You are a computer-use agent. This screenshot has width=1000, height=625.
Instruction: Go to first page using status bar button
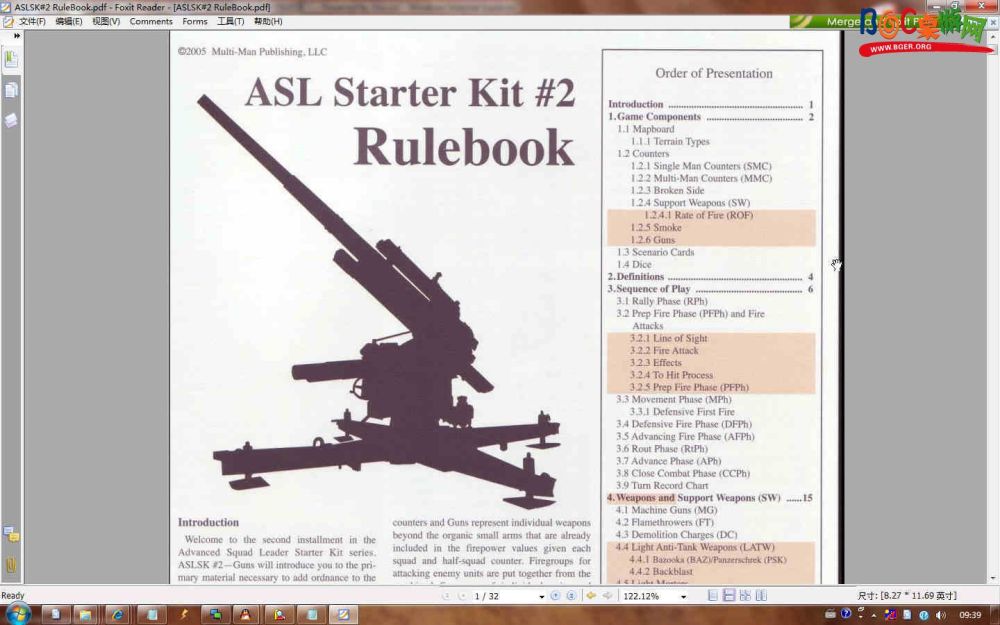(x=446, y=596)
